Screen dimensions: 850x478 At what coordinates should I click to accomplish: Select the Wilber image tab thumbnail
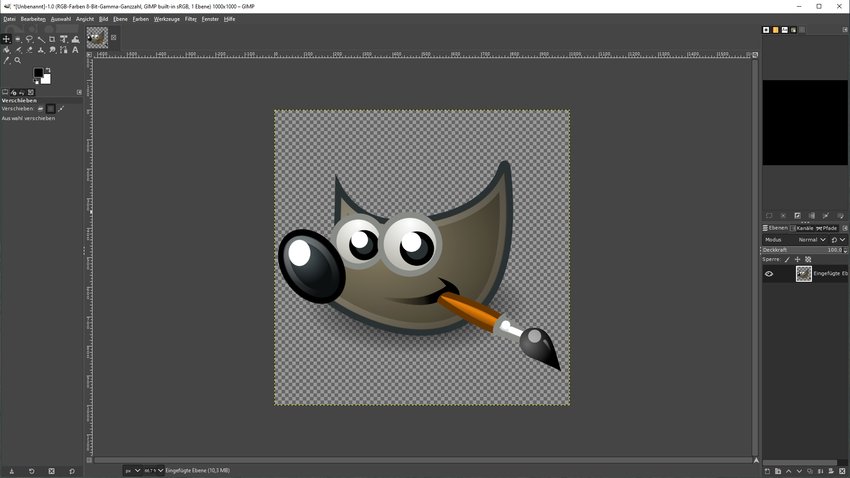(x=98, y=38)
